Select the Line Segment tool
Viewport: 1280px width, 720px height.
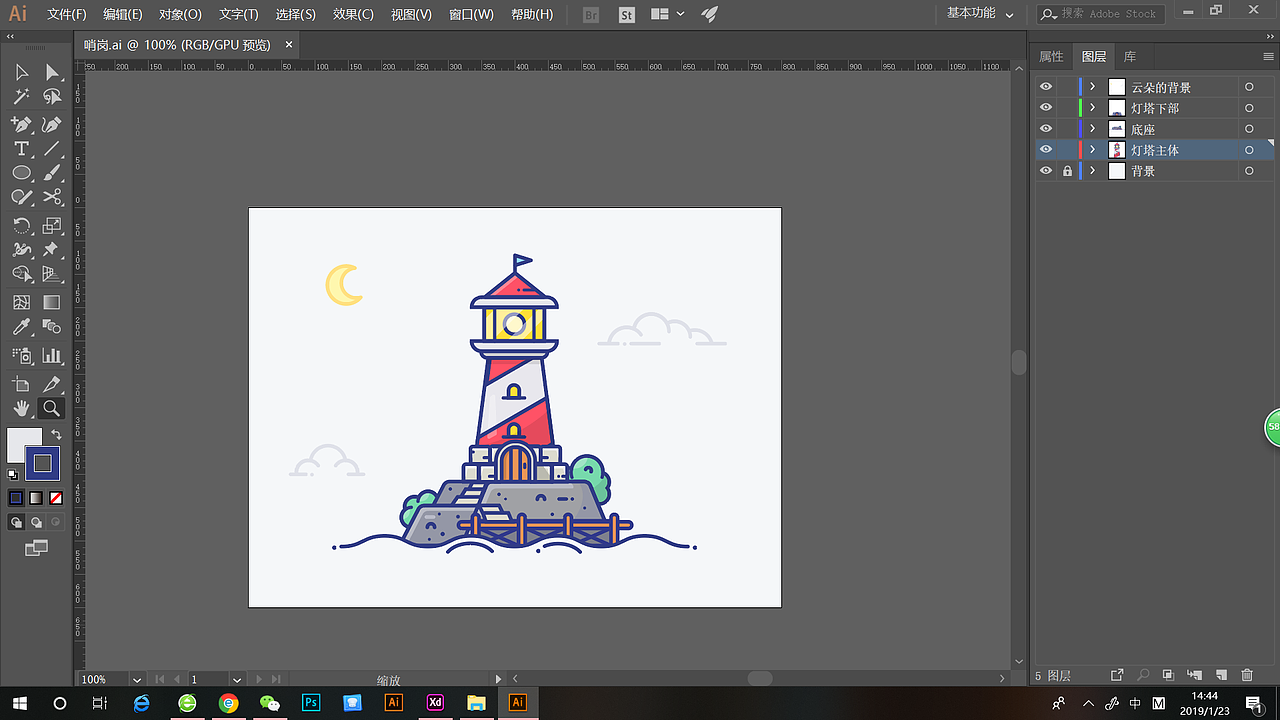pos(52,149)
